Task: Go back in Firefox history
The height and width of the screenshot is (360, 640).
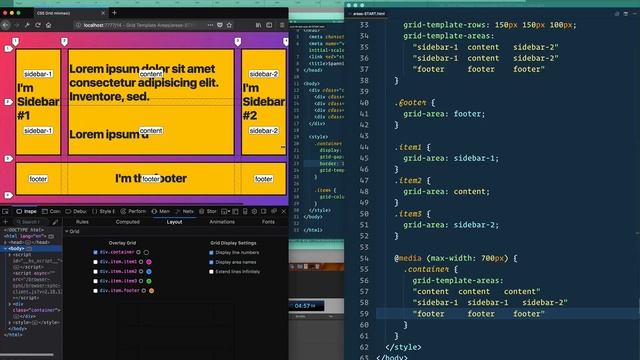Action: 5,25
